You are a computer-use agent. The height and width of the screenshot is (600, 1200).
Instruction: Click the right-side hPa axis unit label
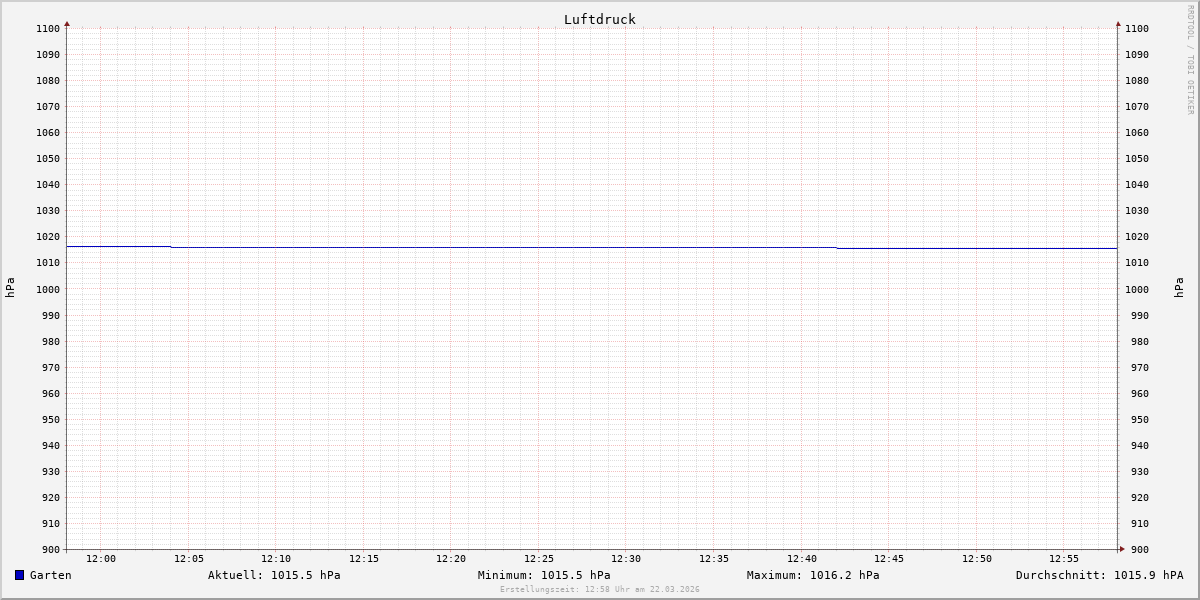point(1179,288)
